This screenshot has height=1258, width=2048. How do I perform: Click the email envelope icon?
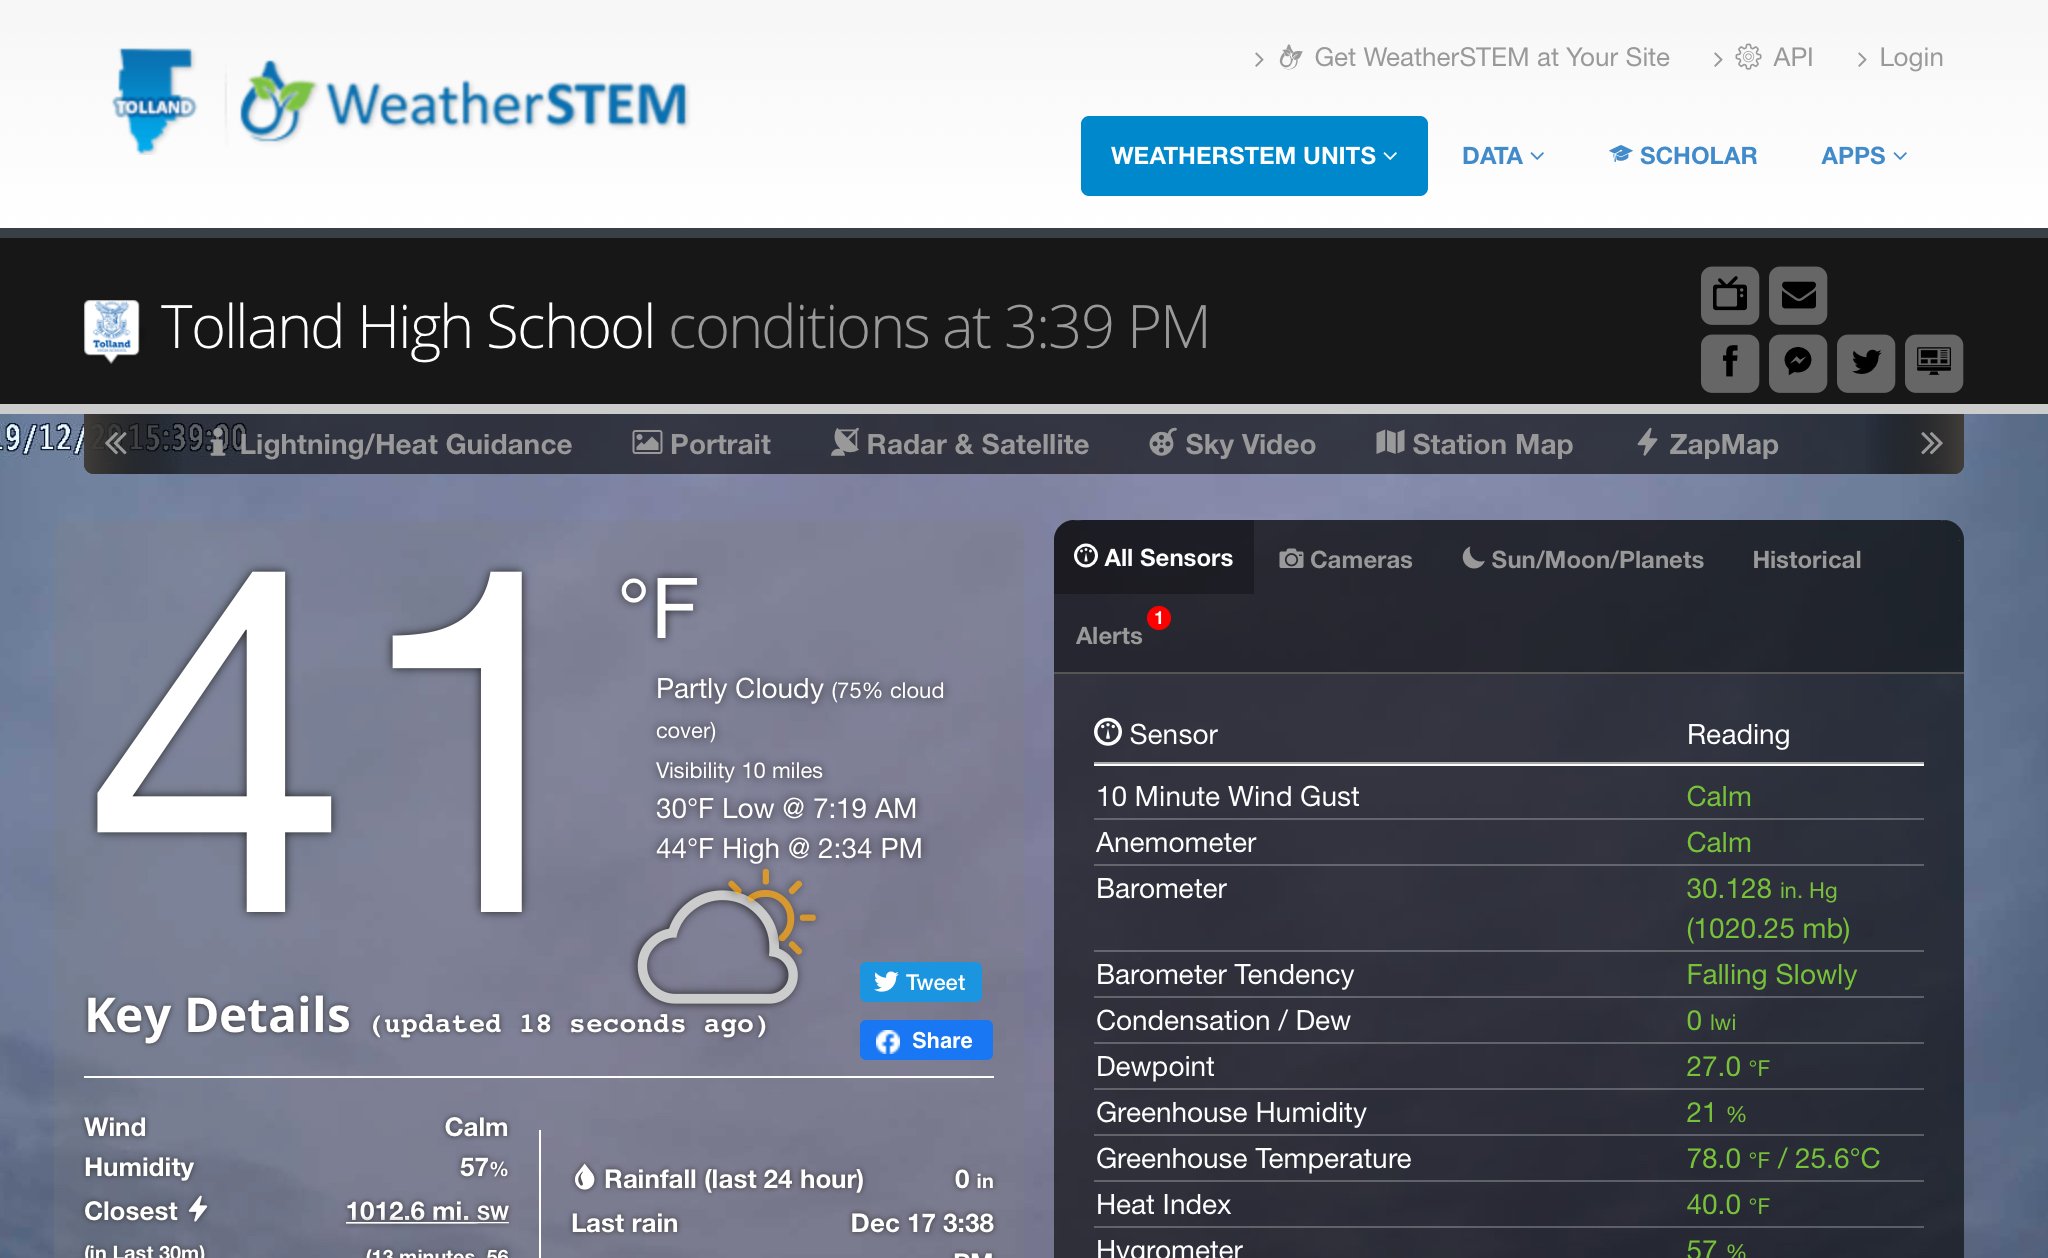[x=1798, y=296]
